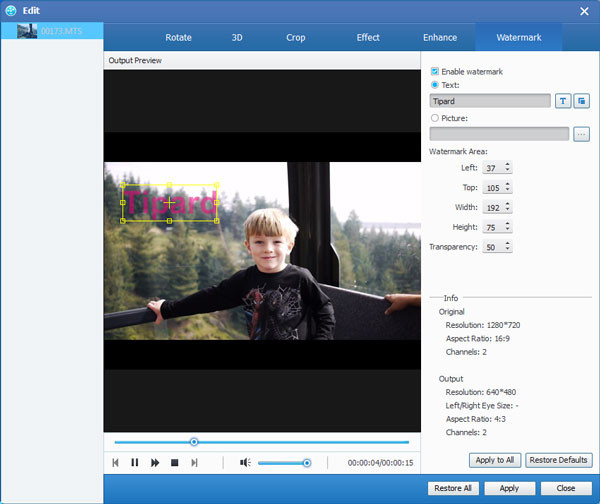Screen dimensions: 600x504
Task: Uncheck Enable watermark checkbox
Action: pyautogui.click(x=435, y=72)
